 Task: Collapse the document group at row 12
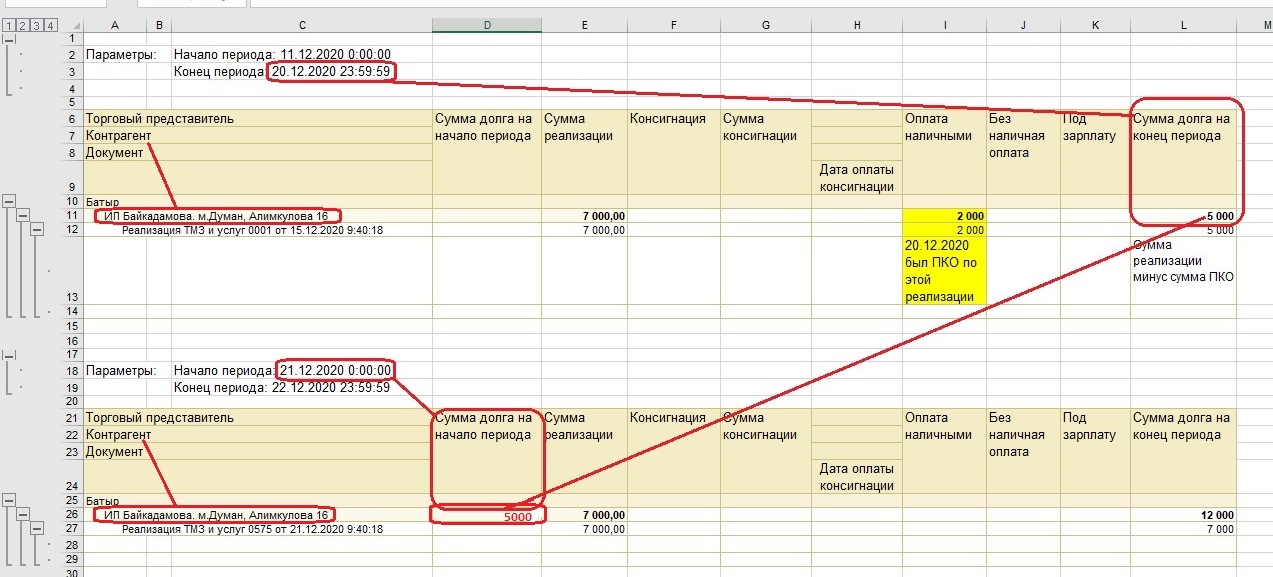pyautogui.click(x=37, y=230)
